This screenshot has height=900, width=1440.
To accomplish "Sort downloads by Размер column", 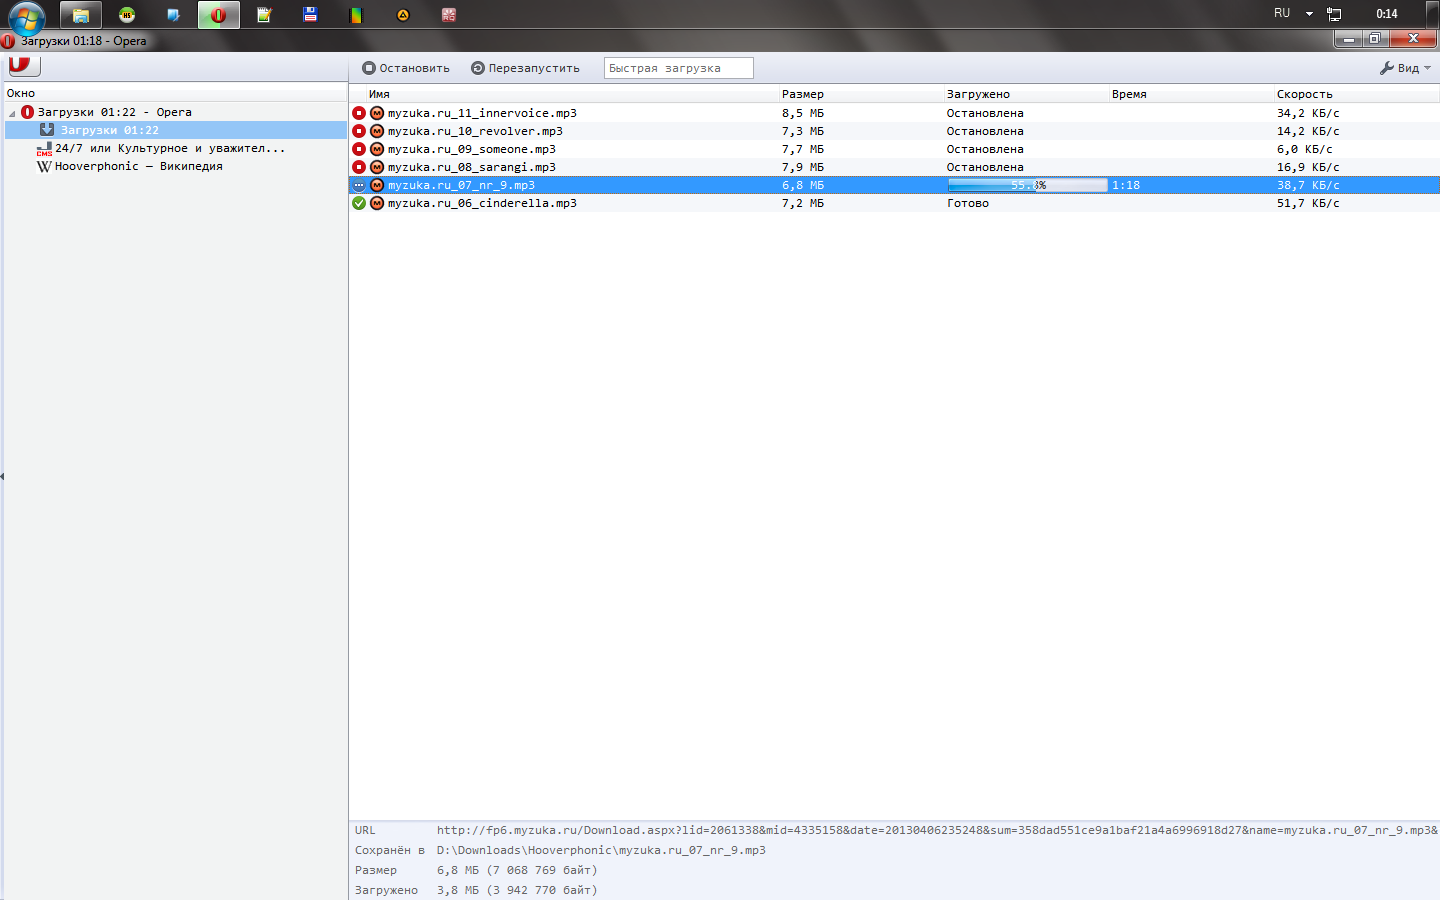I will point(803,94).
